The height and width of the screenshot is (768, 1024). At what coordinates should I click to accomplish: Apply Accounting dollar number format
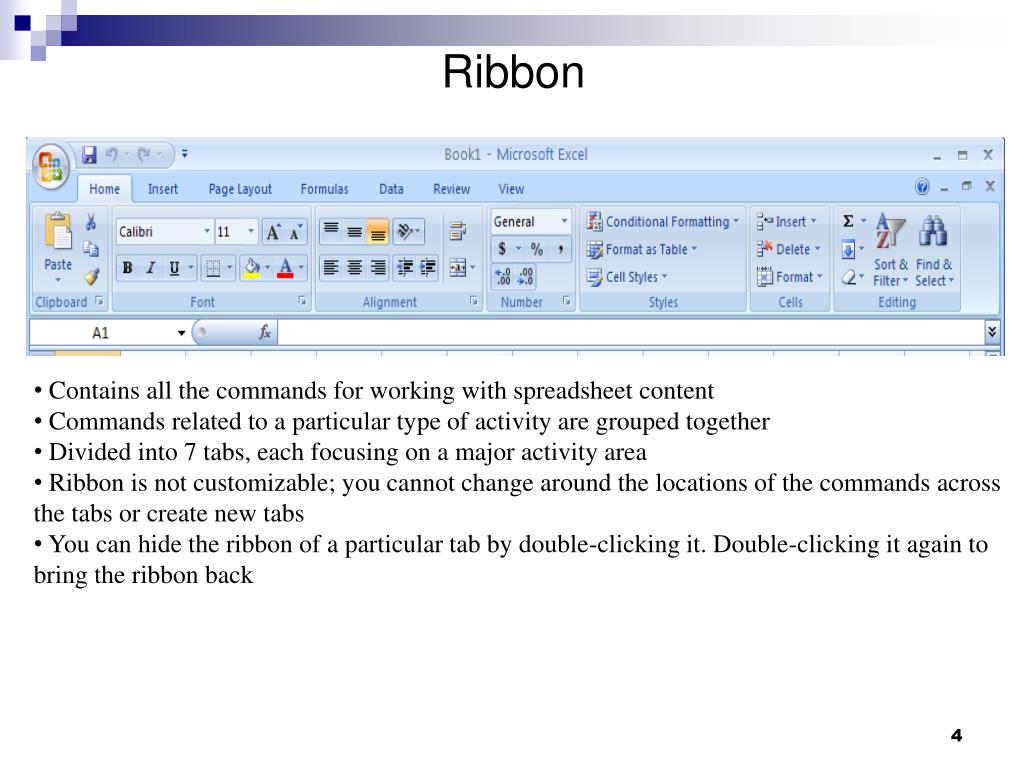(x=502, y=249)
